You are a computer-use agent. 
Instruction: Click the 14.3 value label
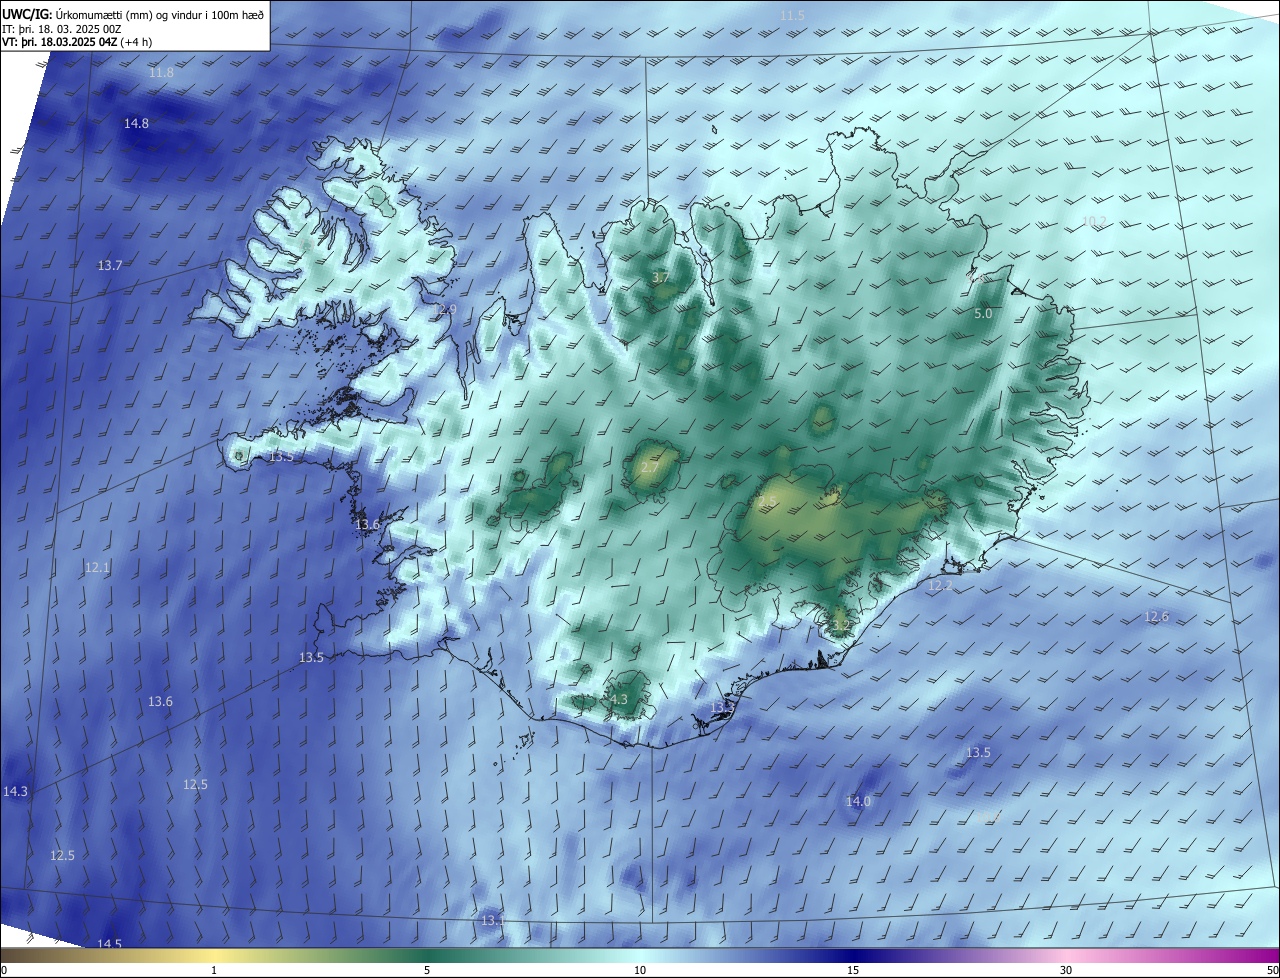(x=15, y=792)
